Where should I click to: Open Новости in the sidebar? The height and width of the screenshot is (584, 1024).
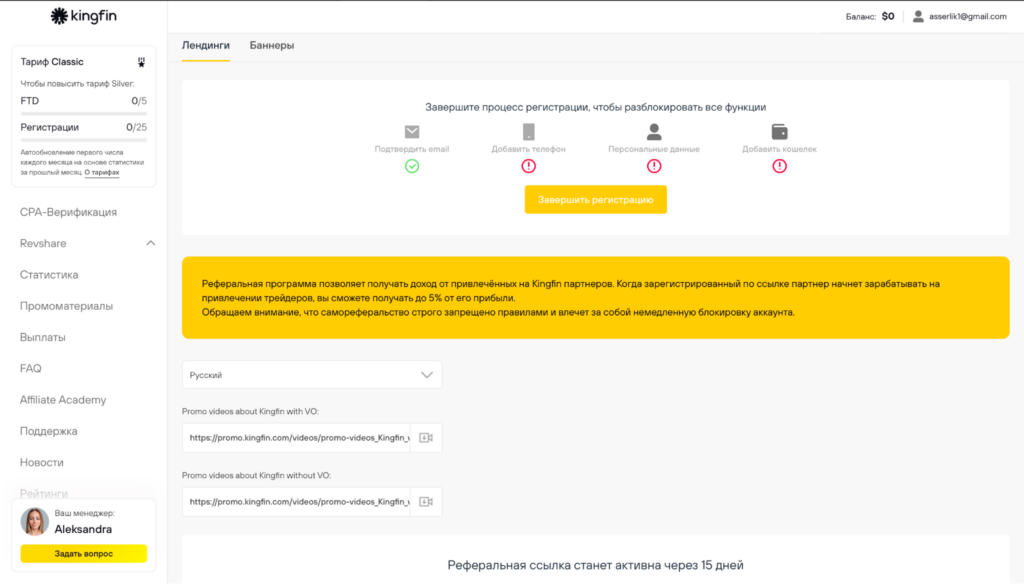click(x=42, y=462)
